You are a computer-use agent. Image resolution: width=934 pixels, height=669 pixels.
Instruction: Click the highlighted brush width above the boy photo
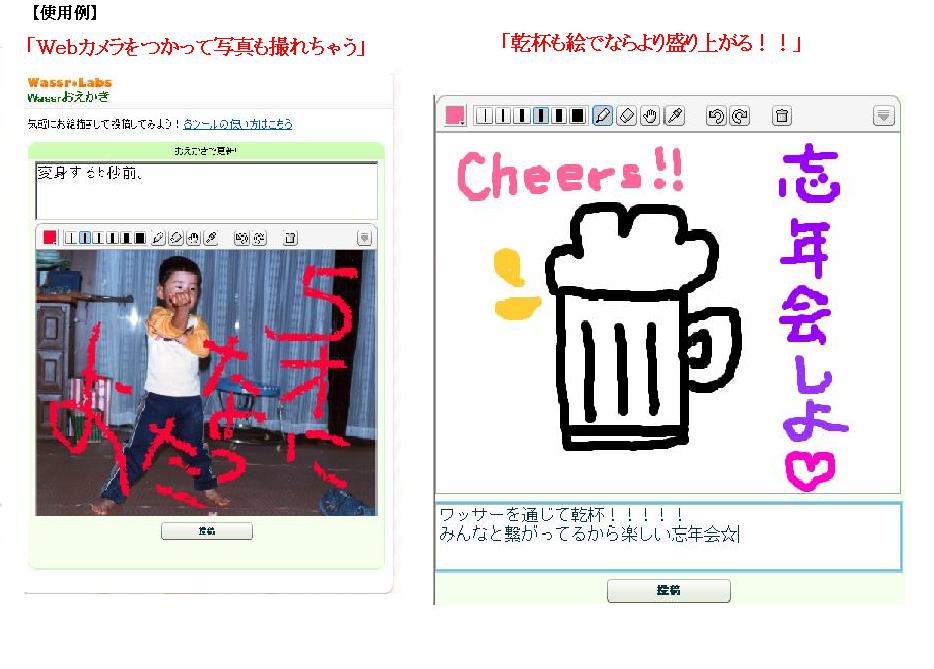tap(85, 238)
